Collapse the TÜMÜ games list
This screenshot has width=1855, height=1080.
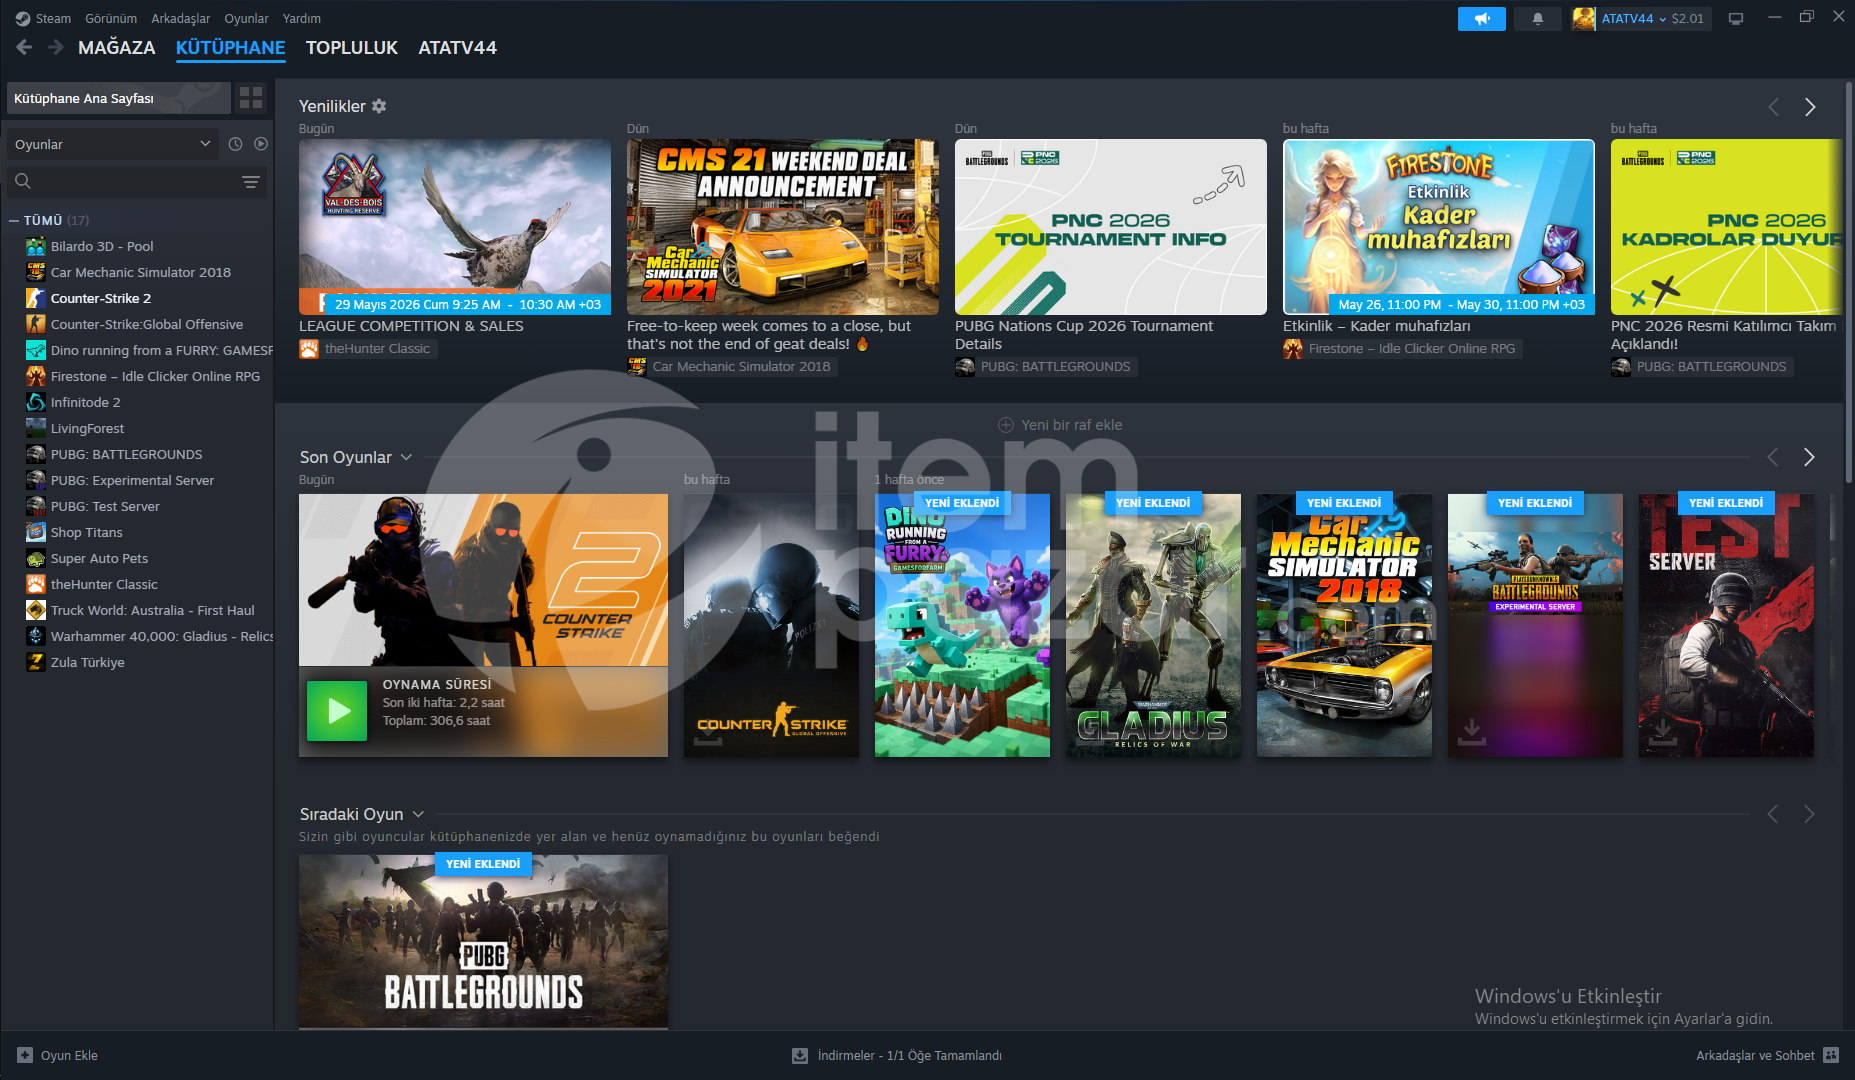coord(14,220)
